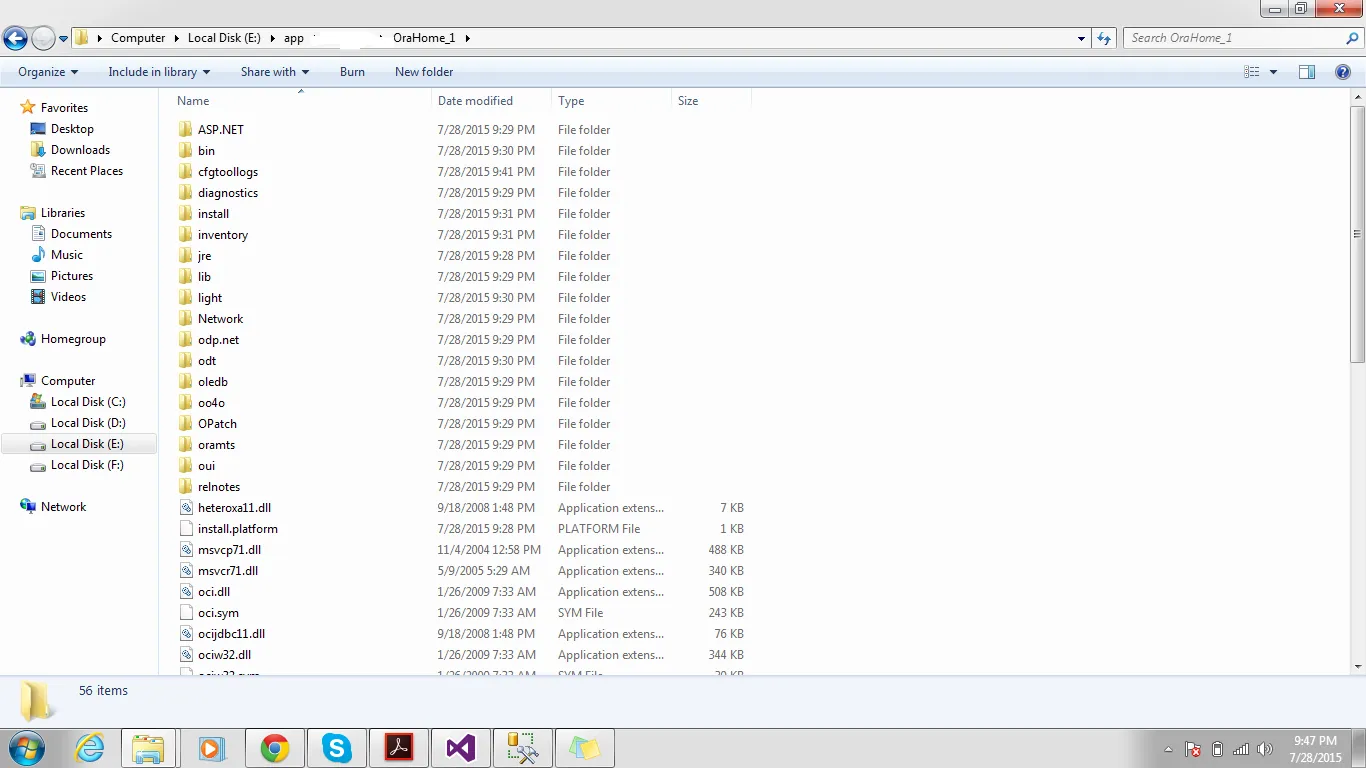Show the preview pane
This screenshot has height=768, width=1366.
click(x=1307, y=72)
